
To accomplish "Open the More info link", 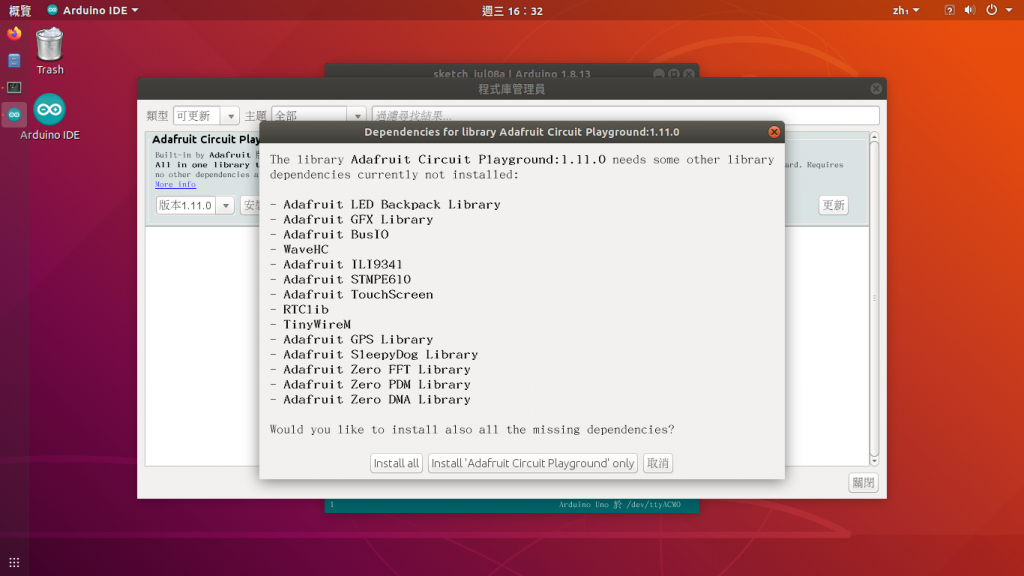I will (175, 185).
